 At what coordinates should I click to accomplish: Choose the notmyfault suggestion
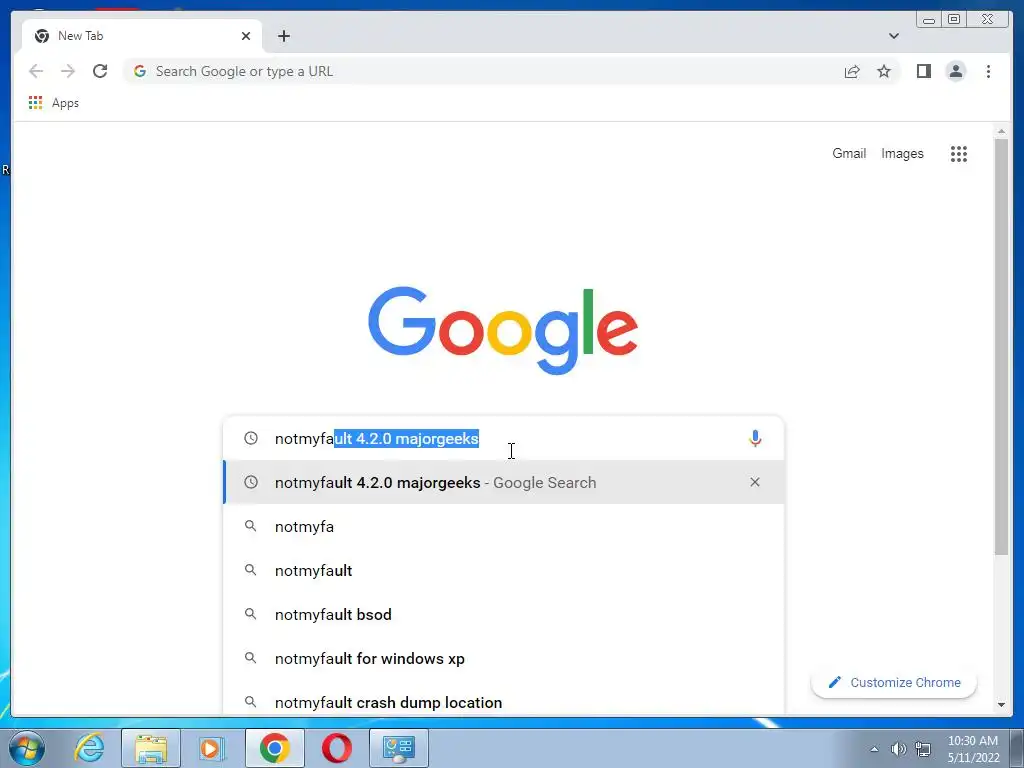[x=504, y=570]
